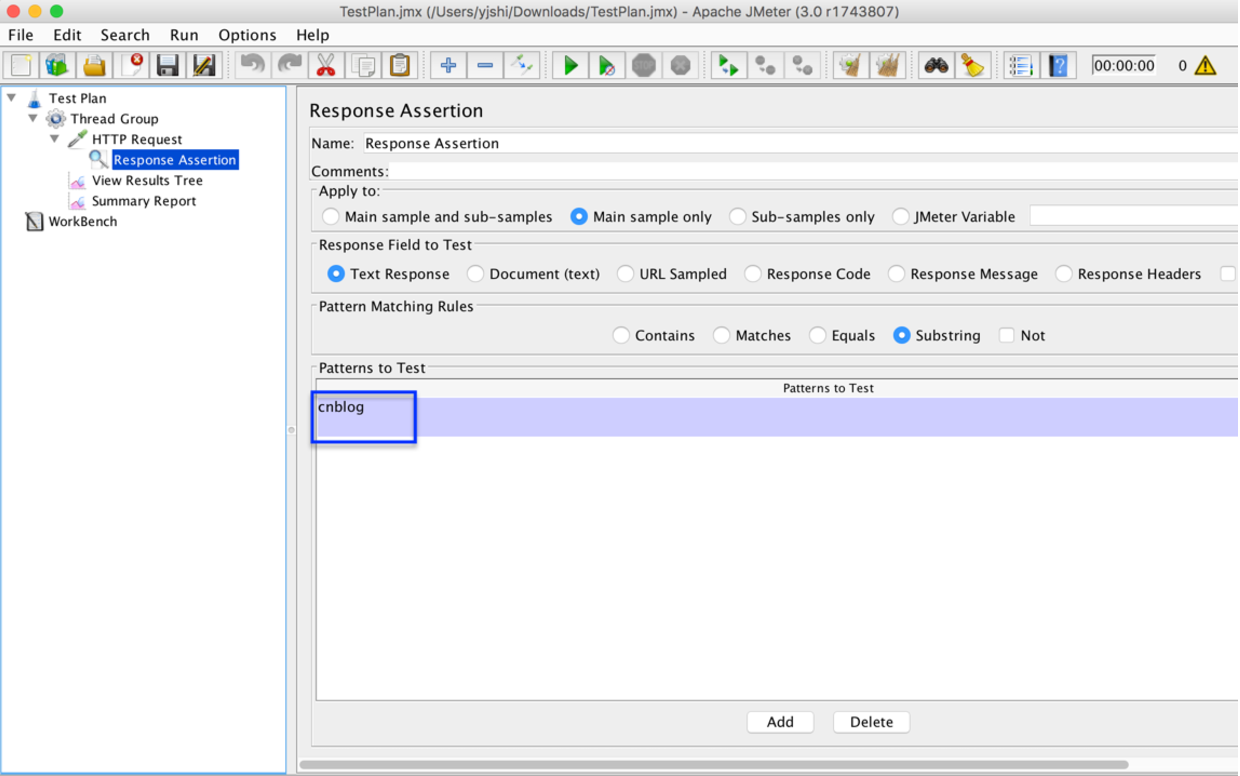
Task: Select Document (text) radio
Action: (x=476, y=274)
